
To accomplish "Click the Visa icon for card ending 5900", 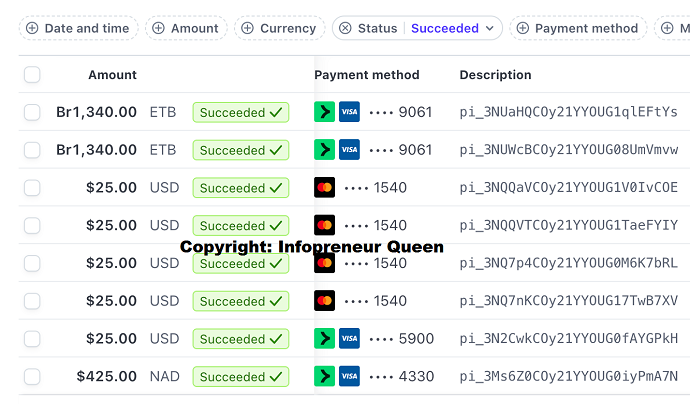I will pyautogui.click(x=349, y=339).
